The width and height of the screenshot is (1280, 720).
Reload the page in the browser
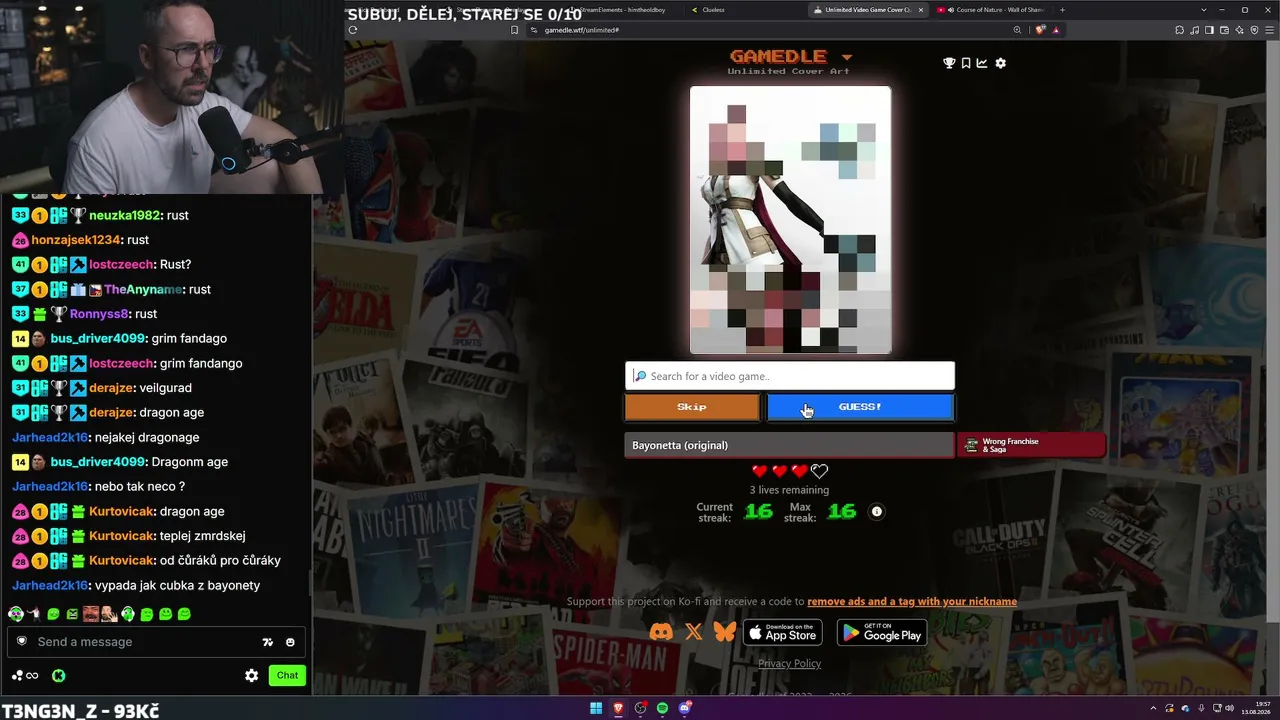point(353,30)
